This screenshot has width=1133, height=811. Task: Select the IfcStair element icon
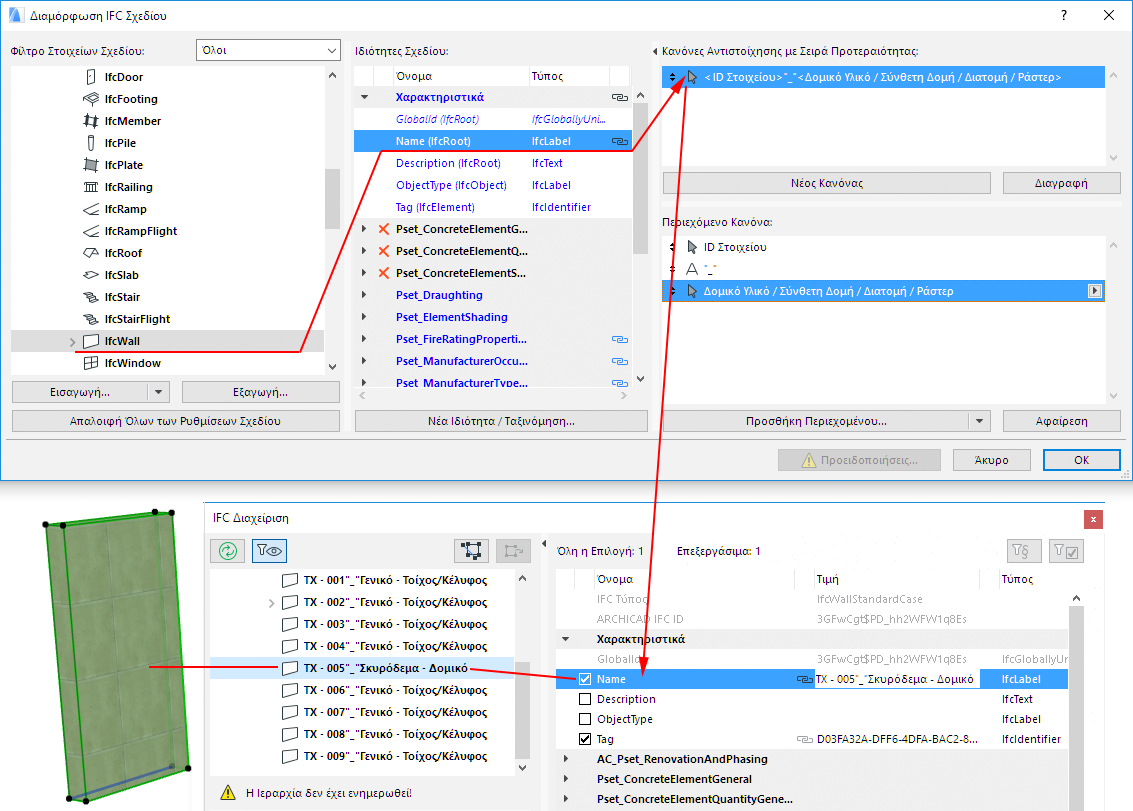(91, 297)
